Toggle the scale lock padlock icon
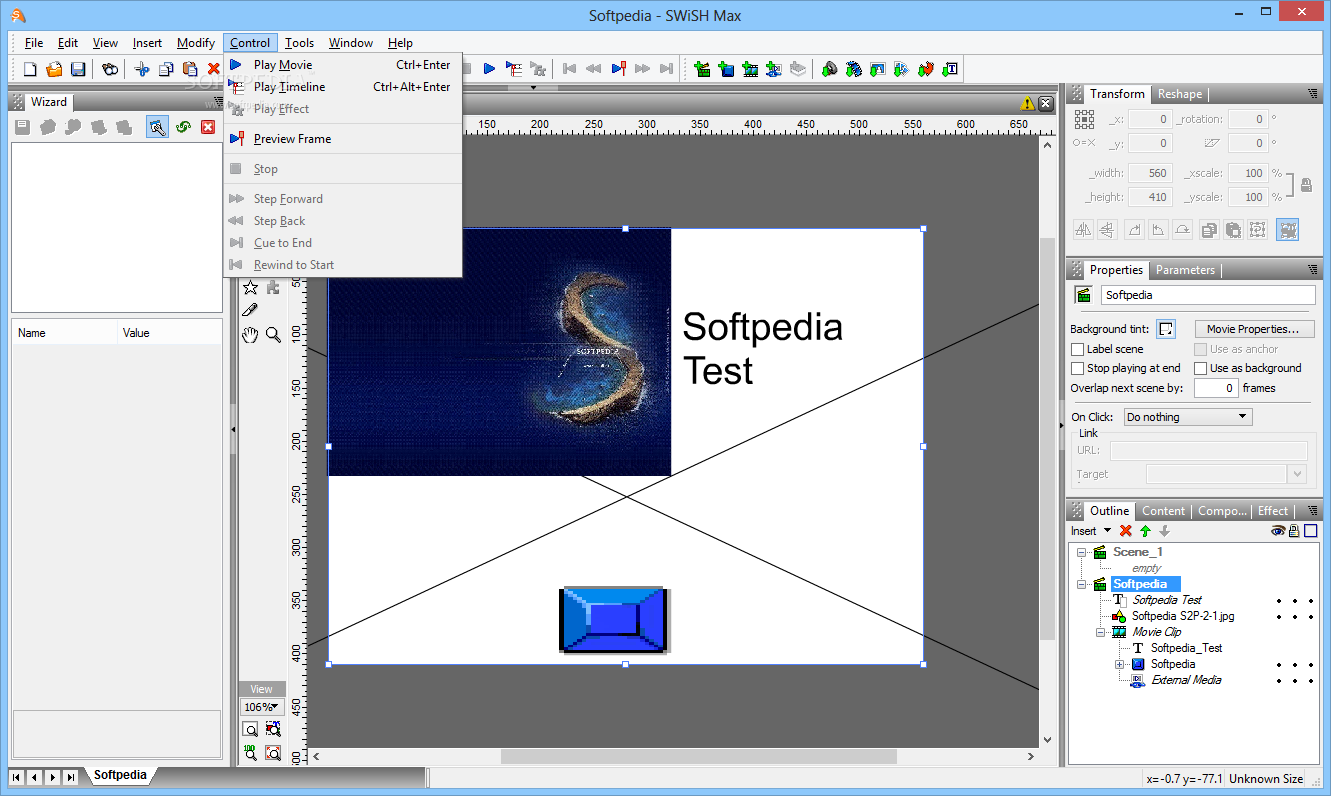1331x796 pixels. [x=1306, y=185]
